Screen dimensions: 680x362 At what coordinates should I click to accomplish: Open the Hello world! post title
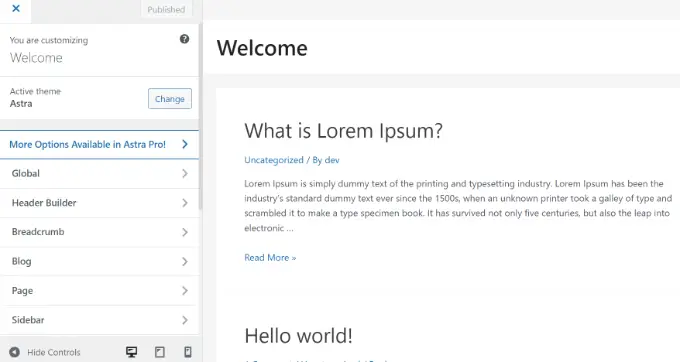(x=298, y=336)
